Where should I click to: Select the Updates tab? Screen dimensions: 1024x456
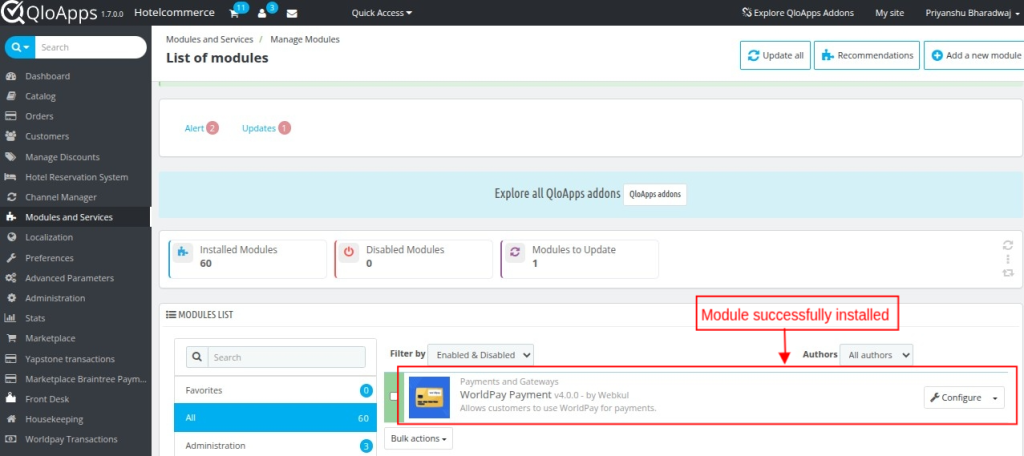click(259, 128)
